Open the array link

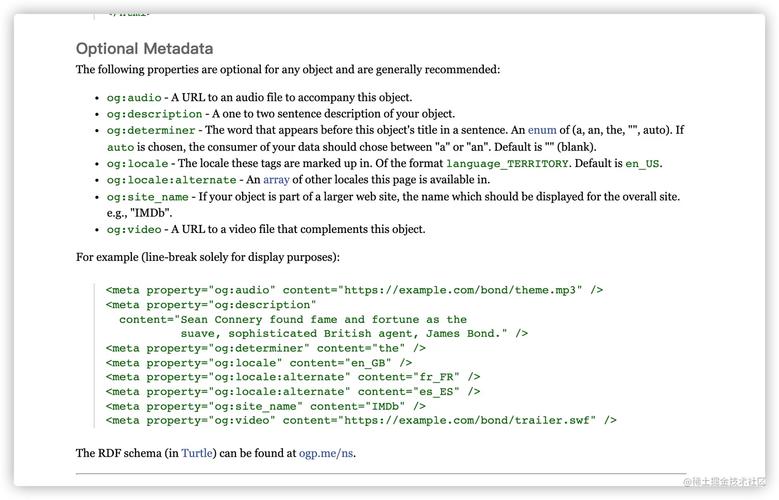coord(276,180)
